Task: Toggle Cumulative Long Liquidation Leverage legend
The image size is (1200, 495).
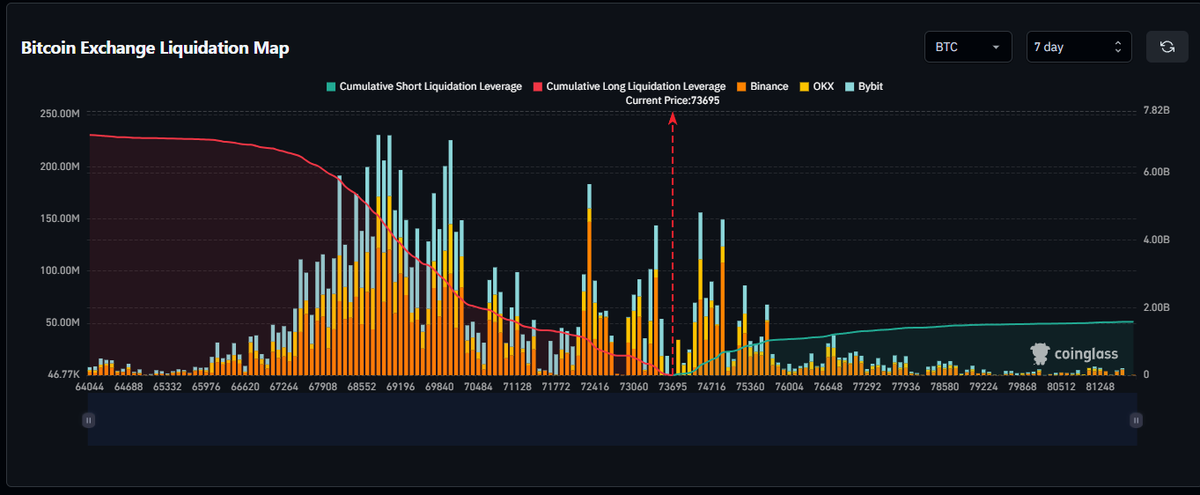Action: [629, 87]
